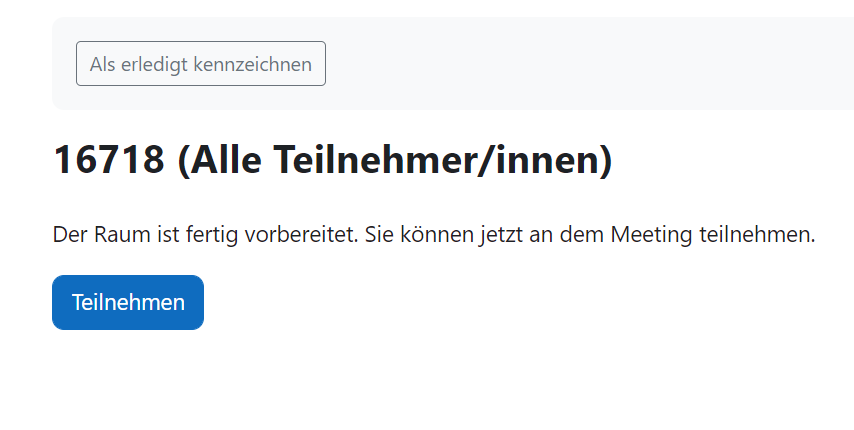Click the word 'teilnehmen.' ending the status text
854x430 pixels.
(x=757, y=235)
